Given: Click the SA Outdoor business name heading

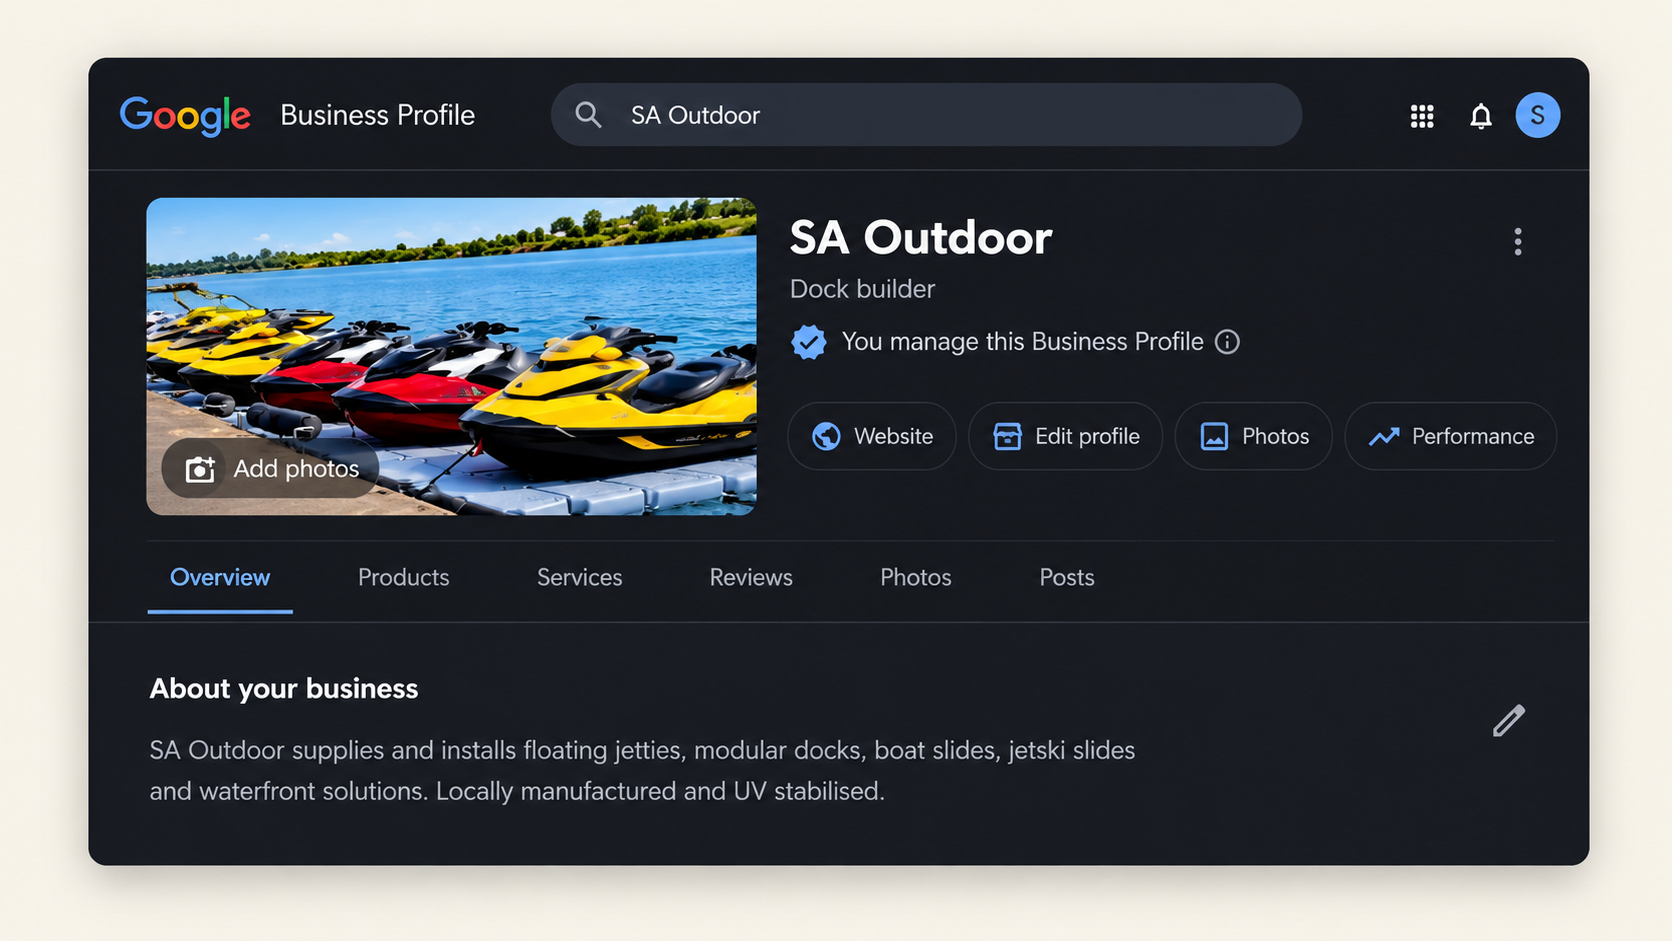Looking at the screenshot, I should click(921, 238).
